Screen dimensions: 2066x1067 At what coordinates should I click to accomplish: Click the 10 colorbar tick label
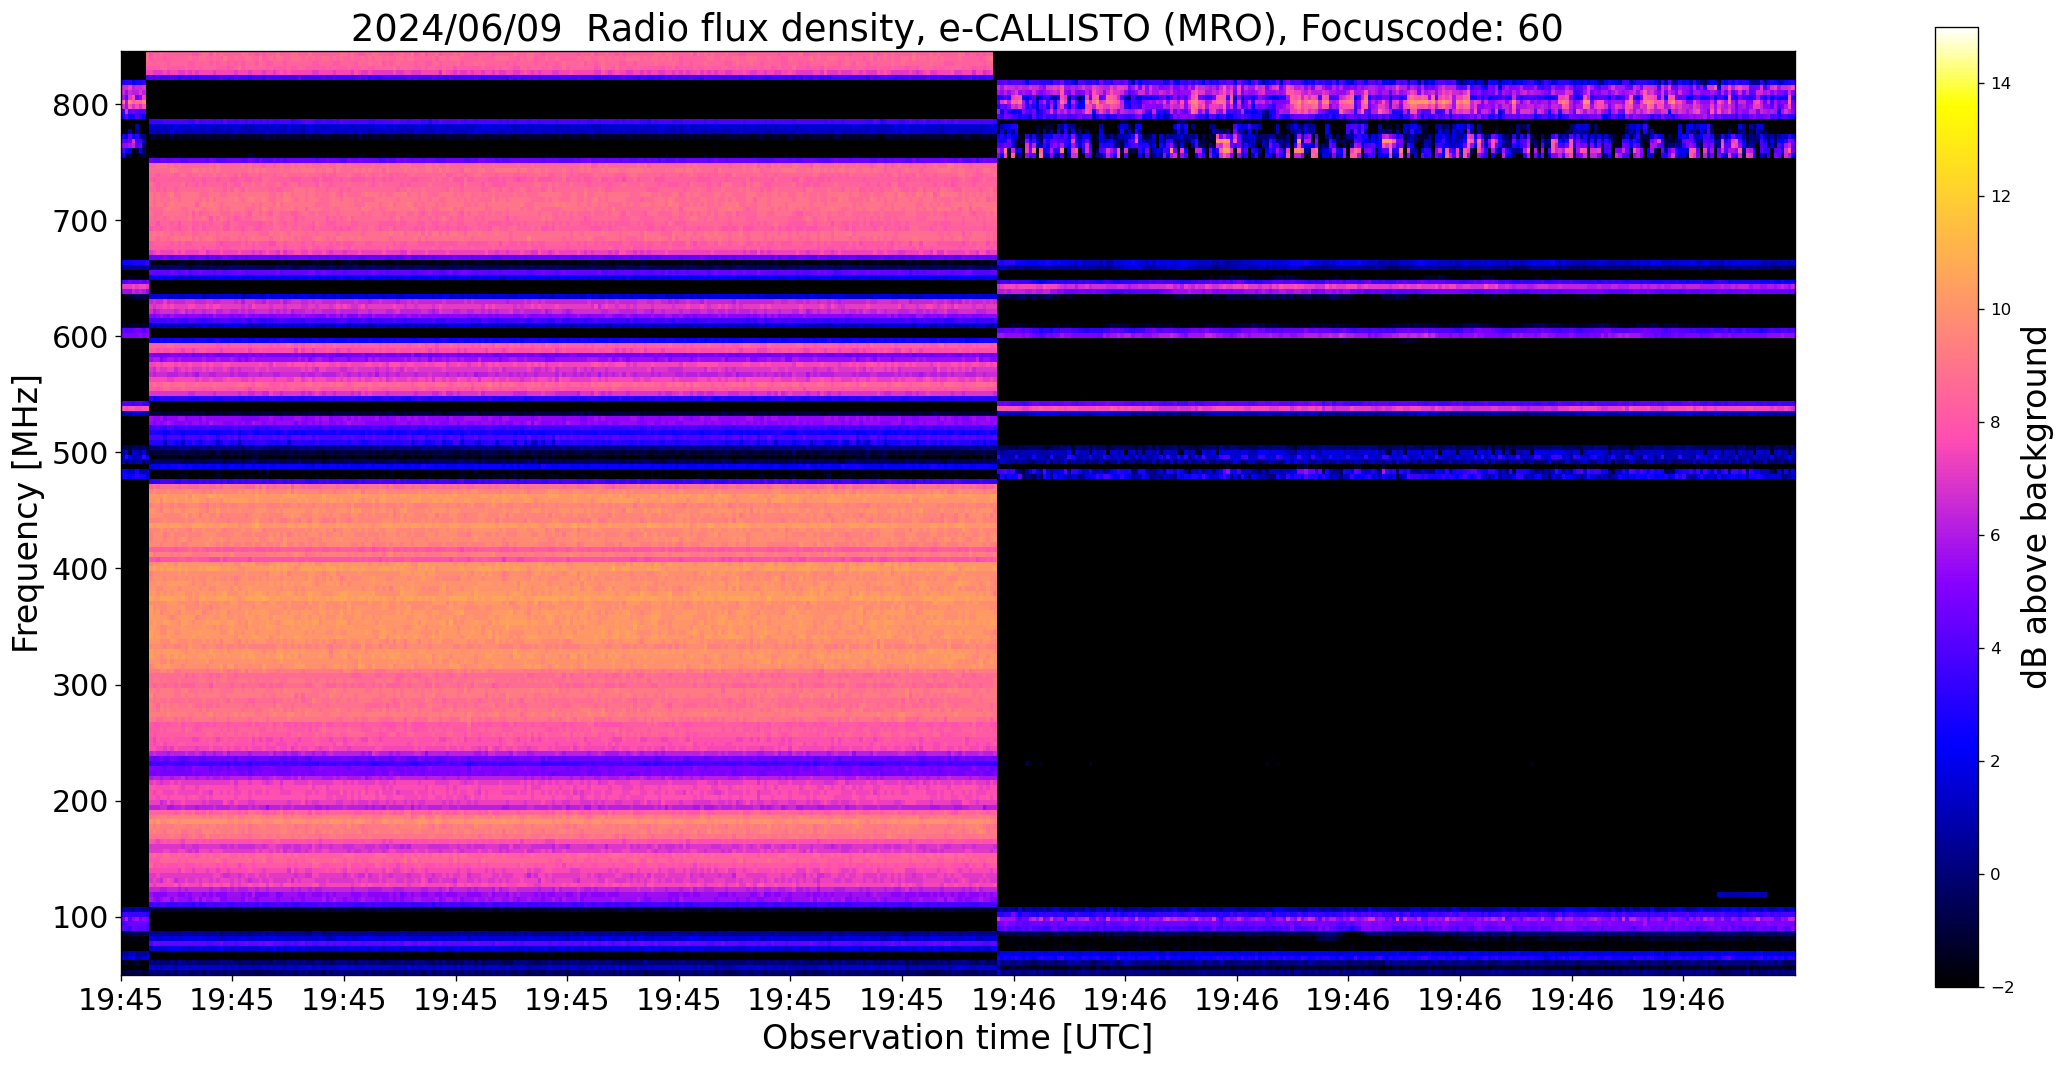coord(2001,310)
